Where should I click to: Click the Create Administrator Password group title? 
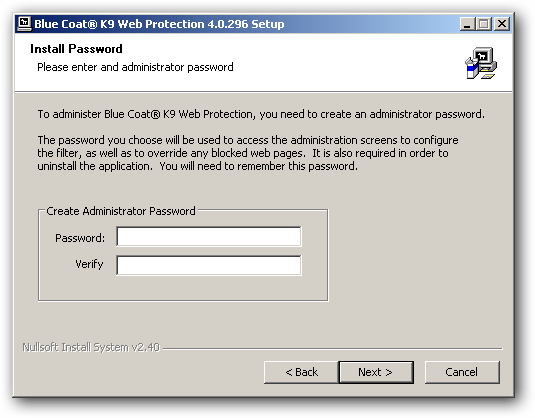pos(121,211)
